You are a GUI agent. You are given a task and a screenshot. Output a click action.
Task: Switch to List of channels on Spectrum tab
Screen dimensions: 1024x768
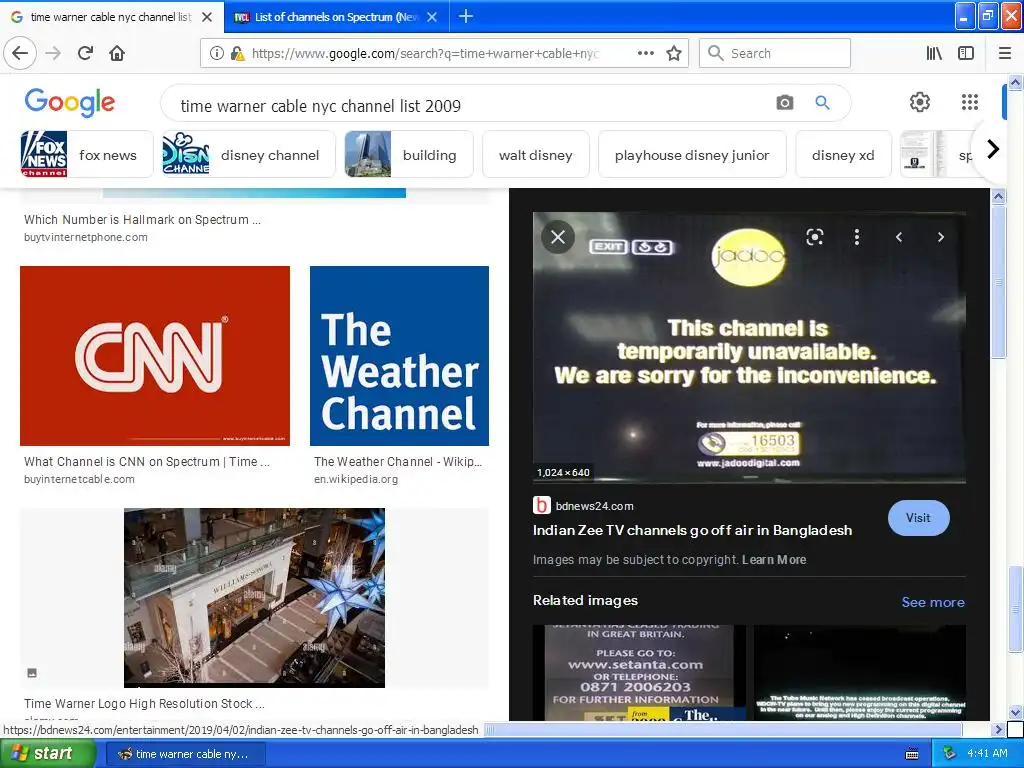(x=336, y=17)
